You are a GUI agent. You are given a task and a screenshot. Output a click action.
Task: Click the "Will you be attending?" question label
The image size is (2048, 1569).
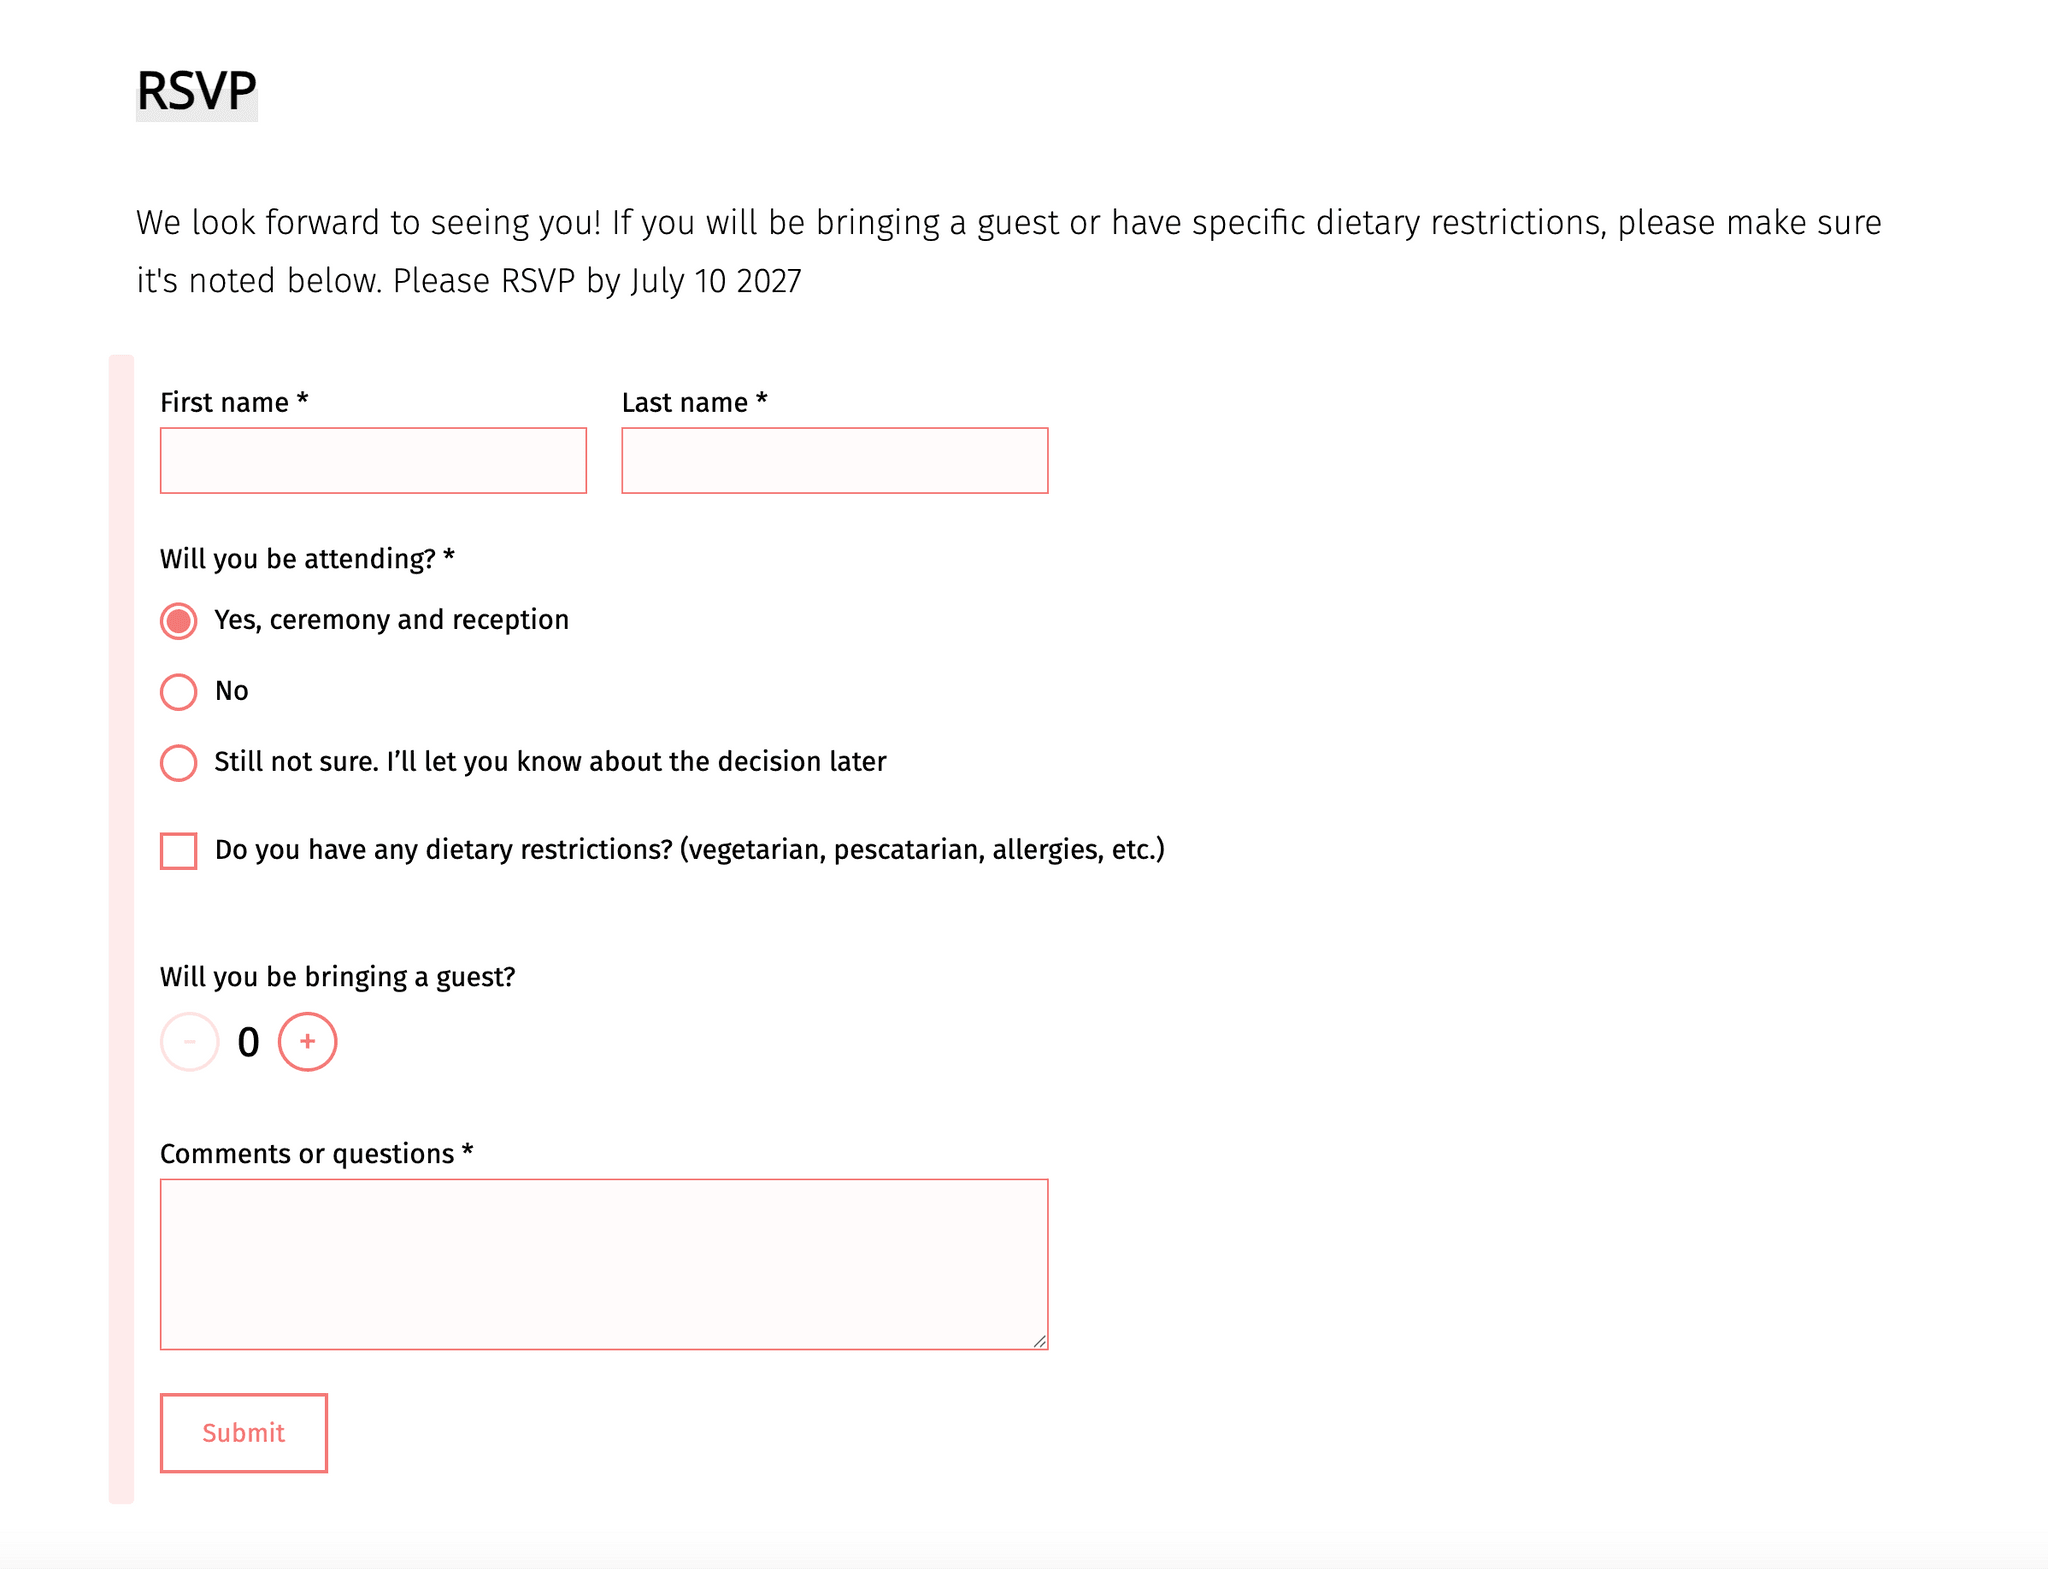click(x=307, y=559)
